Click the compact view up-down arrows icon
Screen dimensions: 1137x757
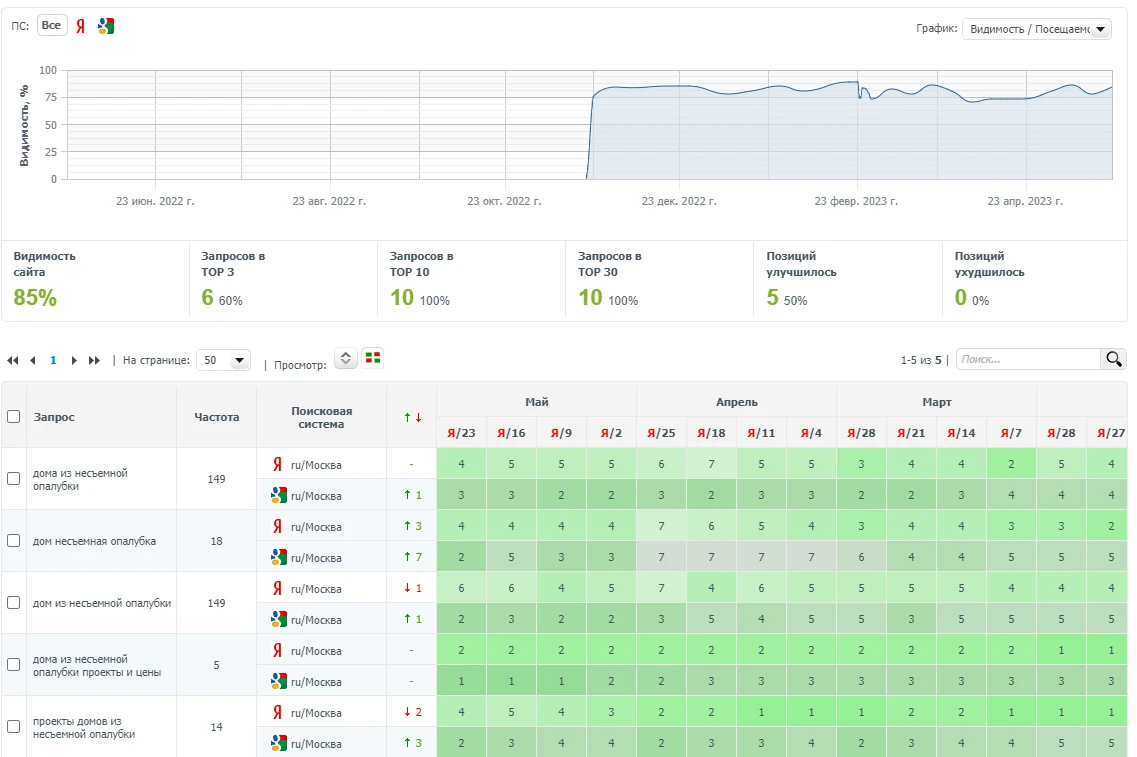346,358
